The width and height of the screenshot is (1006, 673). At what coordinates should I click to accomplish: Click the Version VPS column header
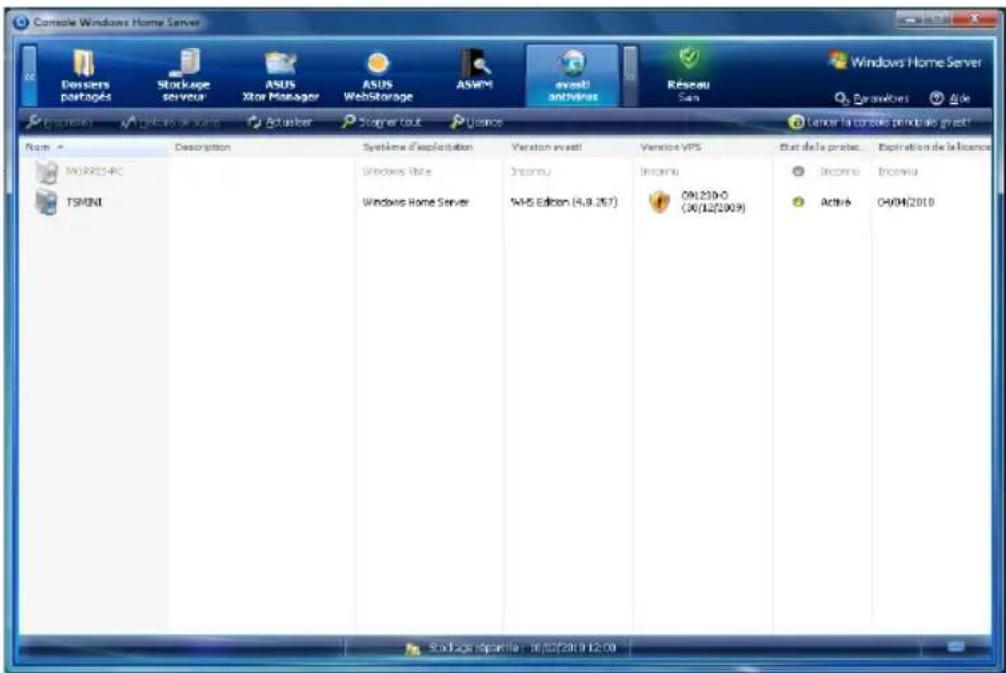pyautogui.click(x=704, y=147)
